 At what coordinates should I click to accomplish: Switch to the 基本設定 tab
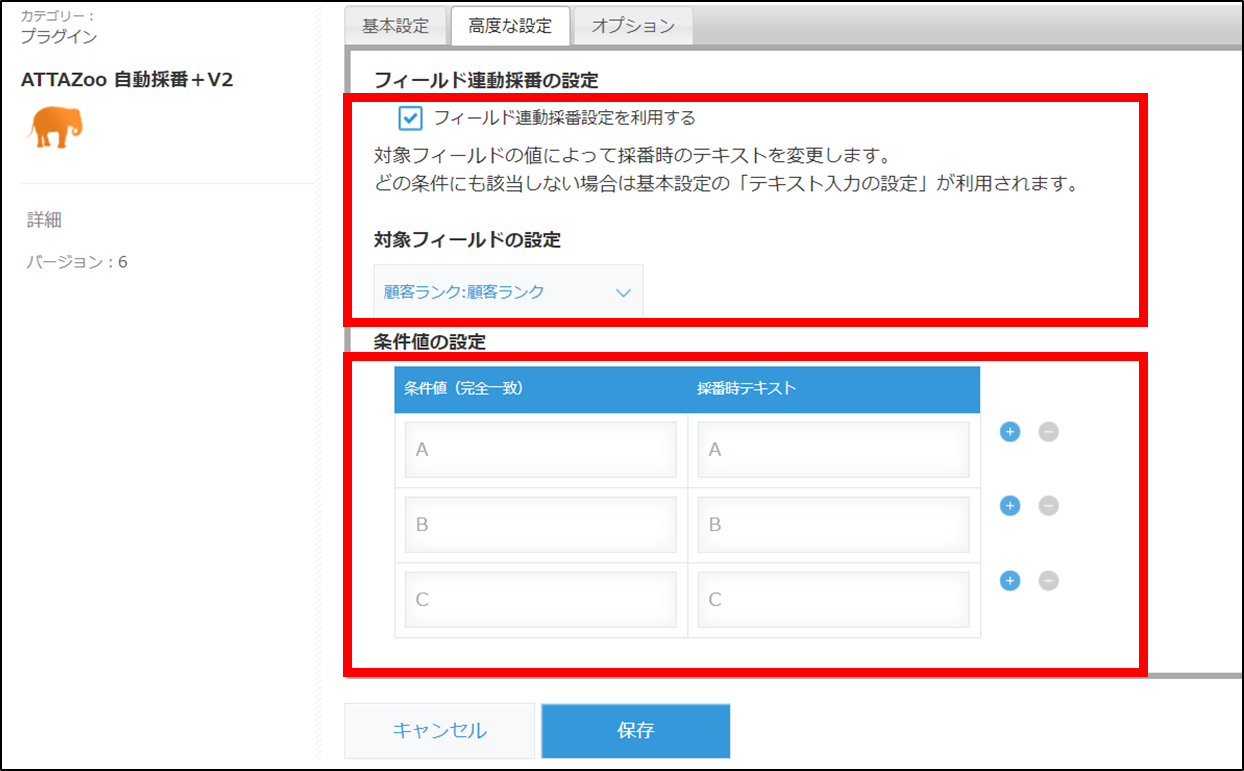point(394,25)
